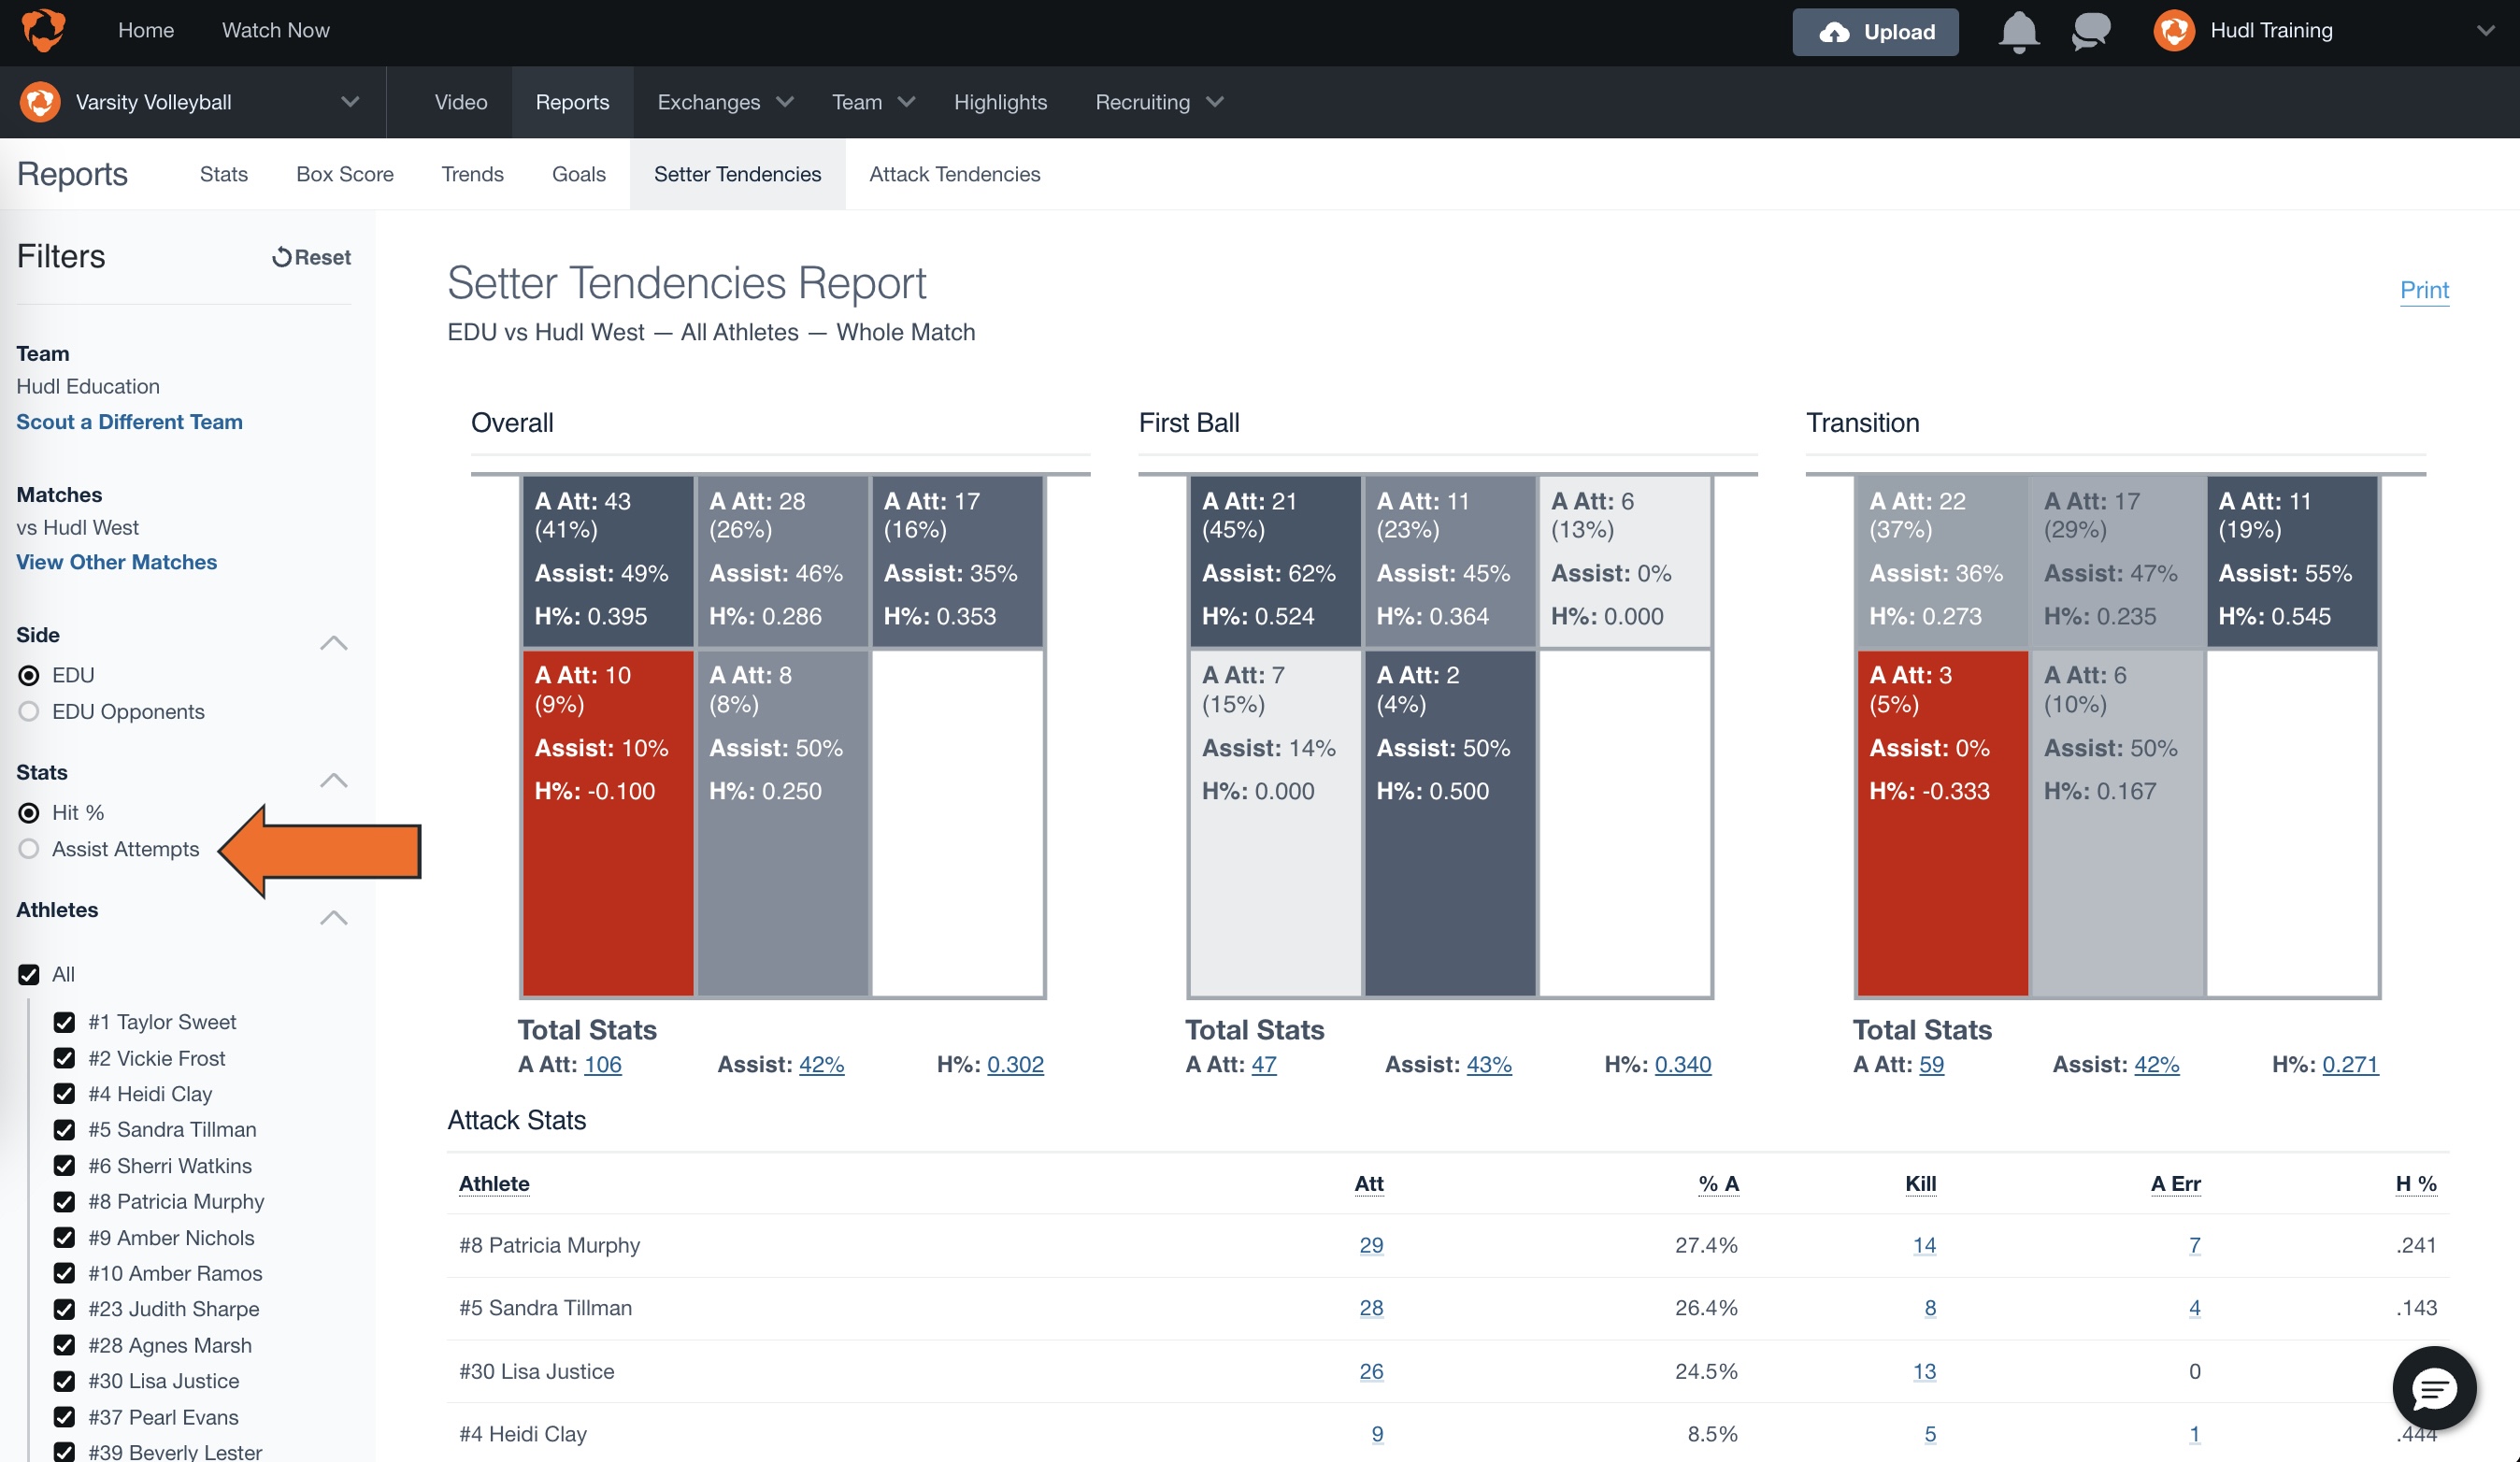Uncheck #10 Amber Ramos
Screen dimensions: 2520x1462
[x=64, y=1273]
